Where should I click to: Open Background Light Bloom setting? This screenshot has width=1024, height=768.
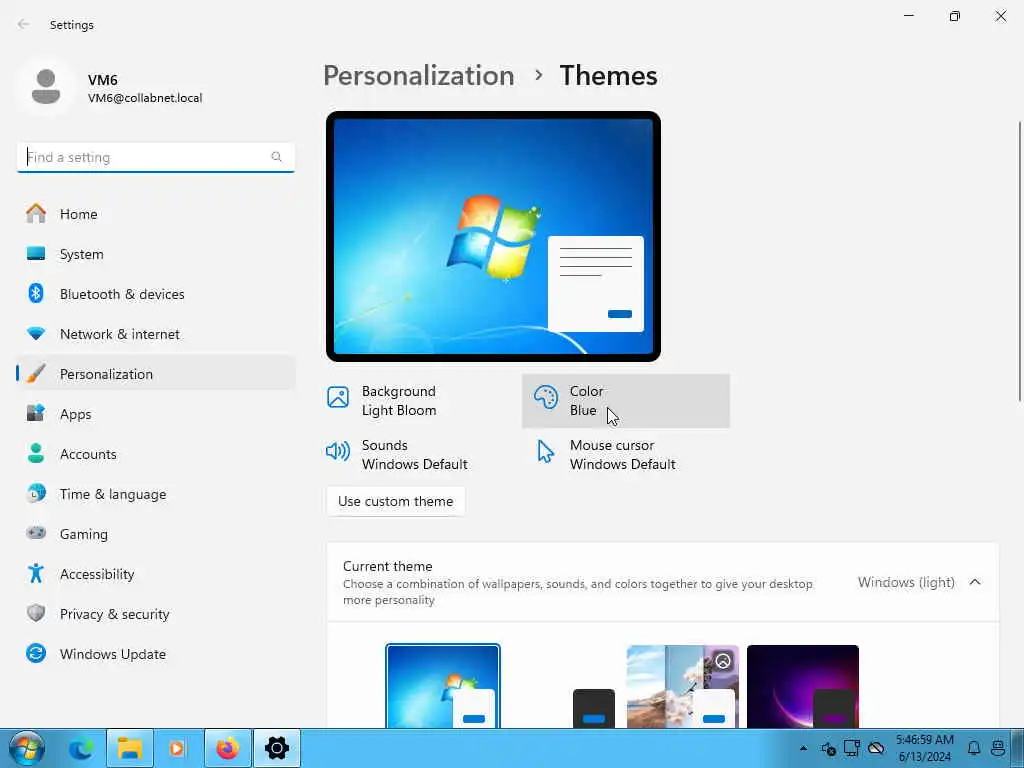[418, 401]
